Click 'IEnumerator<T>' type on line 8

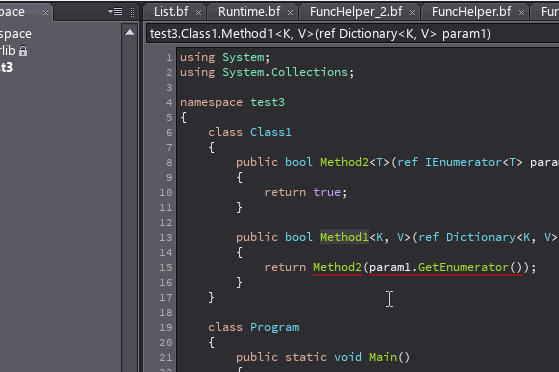(x=474, y=162)
